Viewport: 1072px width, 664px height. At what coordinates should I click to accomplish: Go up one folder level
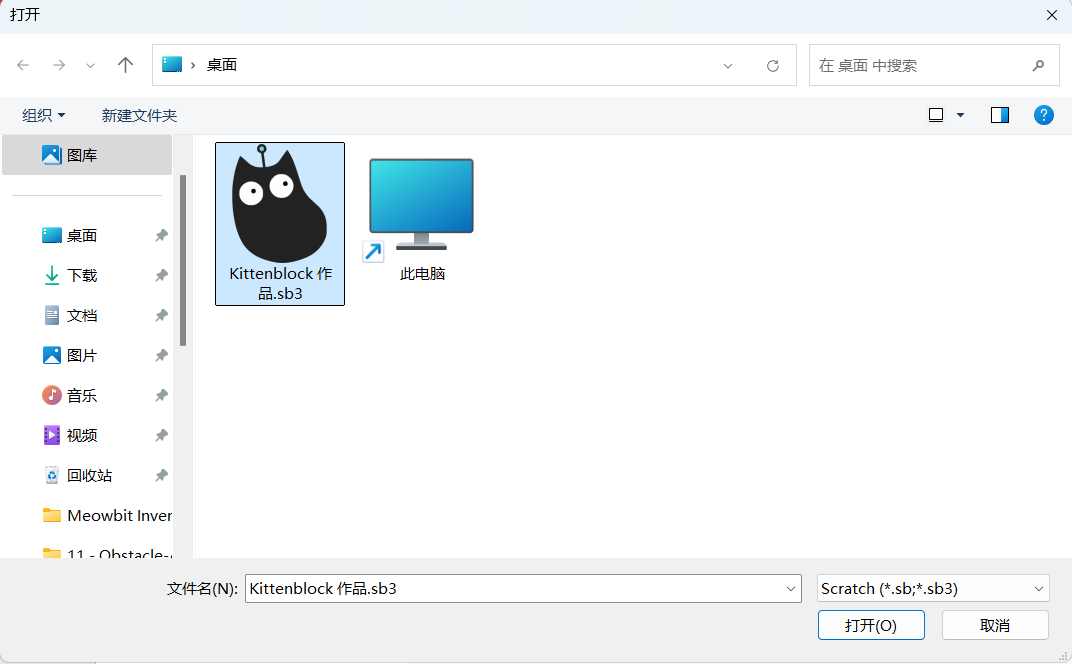click(x=125, y=65)
